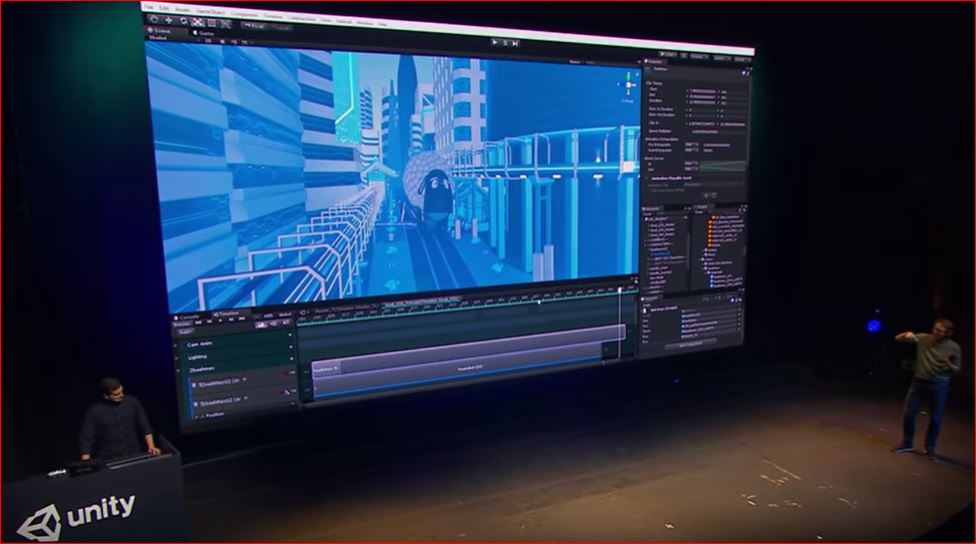Click the Add button in Timeline panel
This screenshot has height=544, width=976.
pos(185,332)
